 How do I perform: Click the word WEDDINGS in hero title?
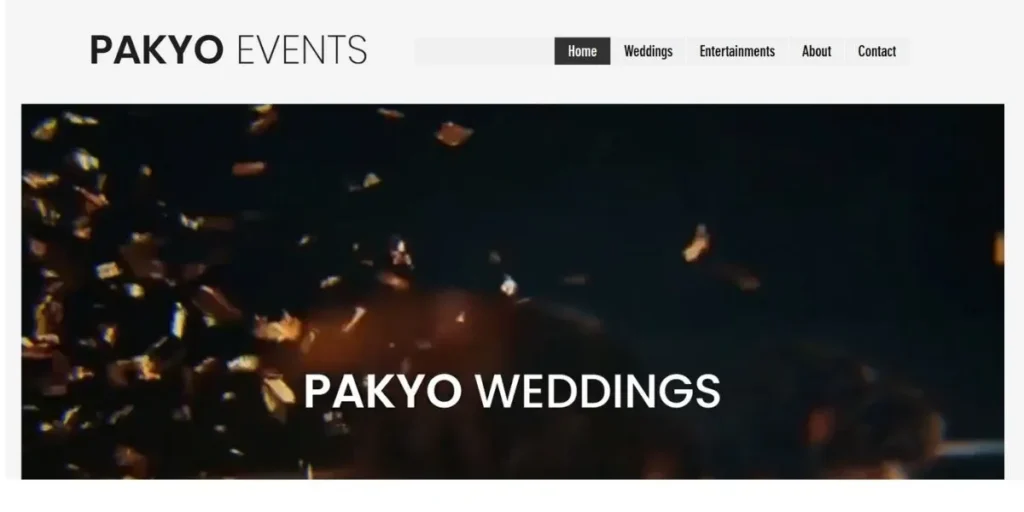(x=597, y=391)
